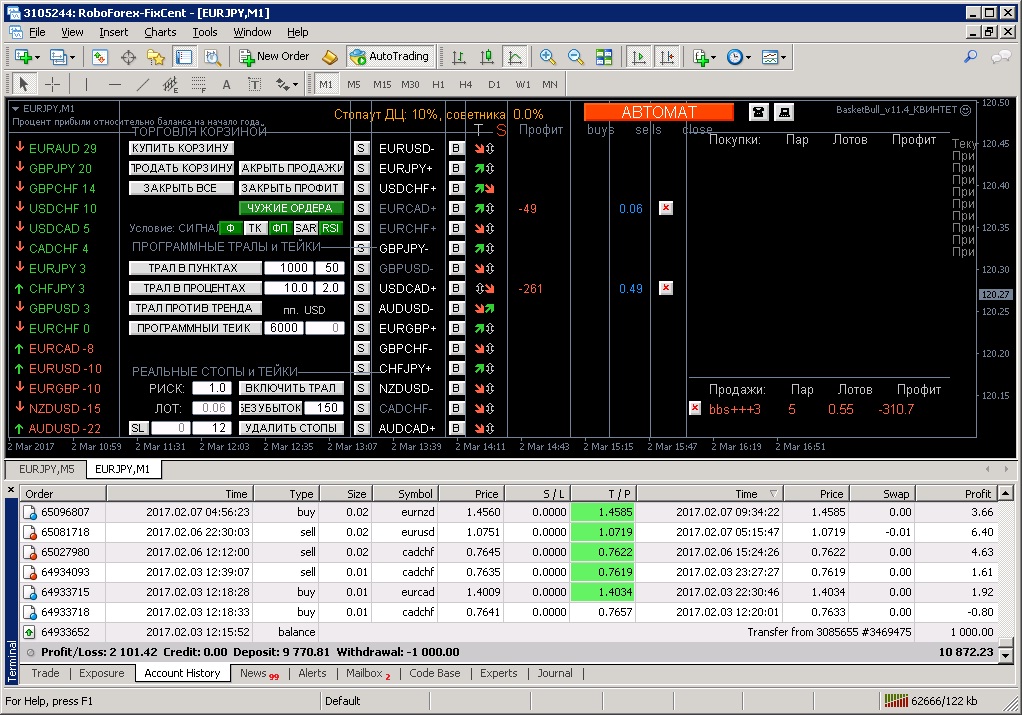This screenshot has width=1022, height=715.
Task: Click the РИСК value input field
Action: click(x=210, y=388)
